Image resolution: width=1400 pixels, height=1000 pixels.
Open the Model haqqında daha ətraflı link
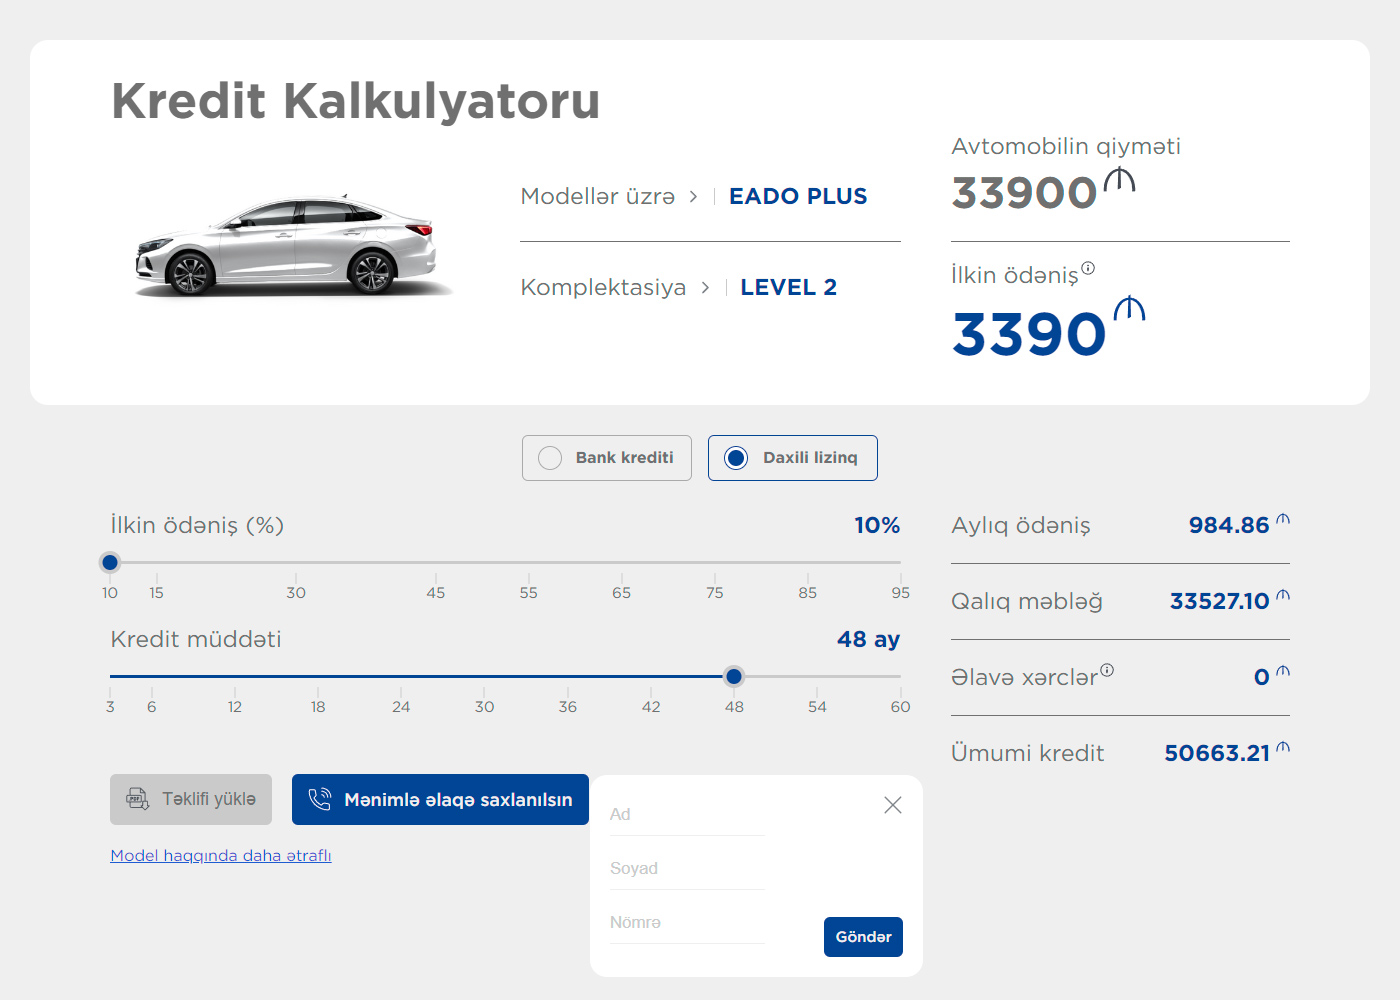click(221, 856)
